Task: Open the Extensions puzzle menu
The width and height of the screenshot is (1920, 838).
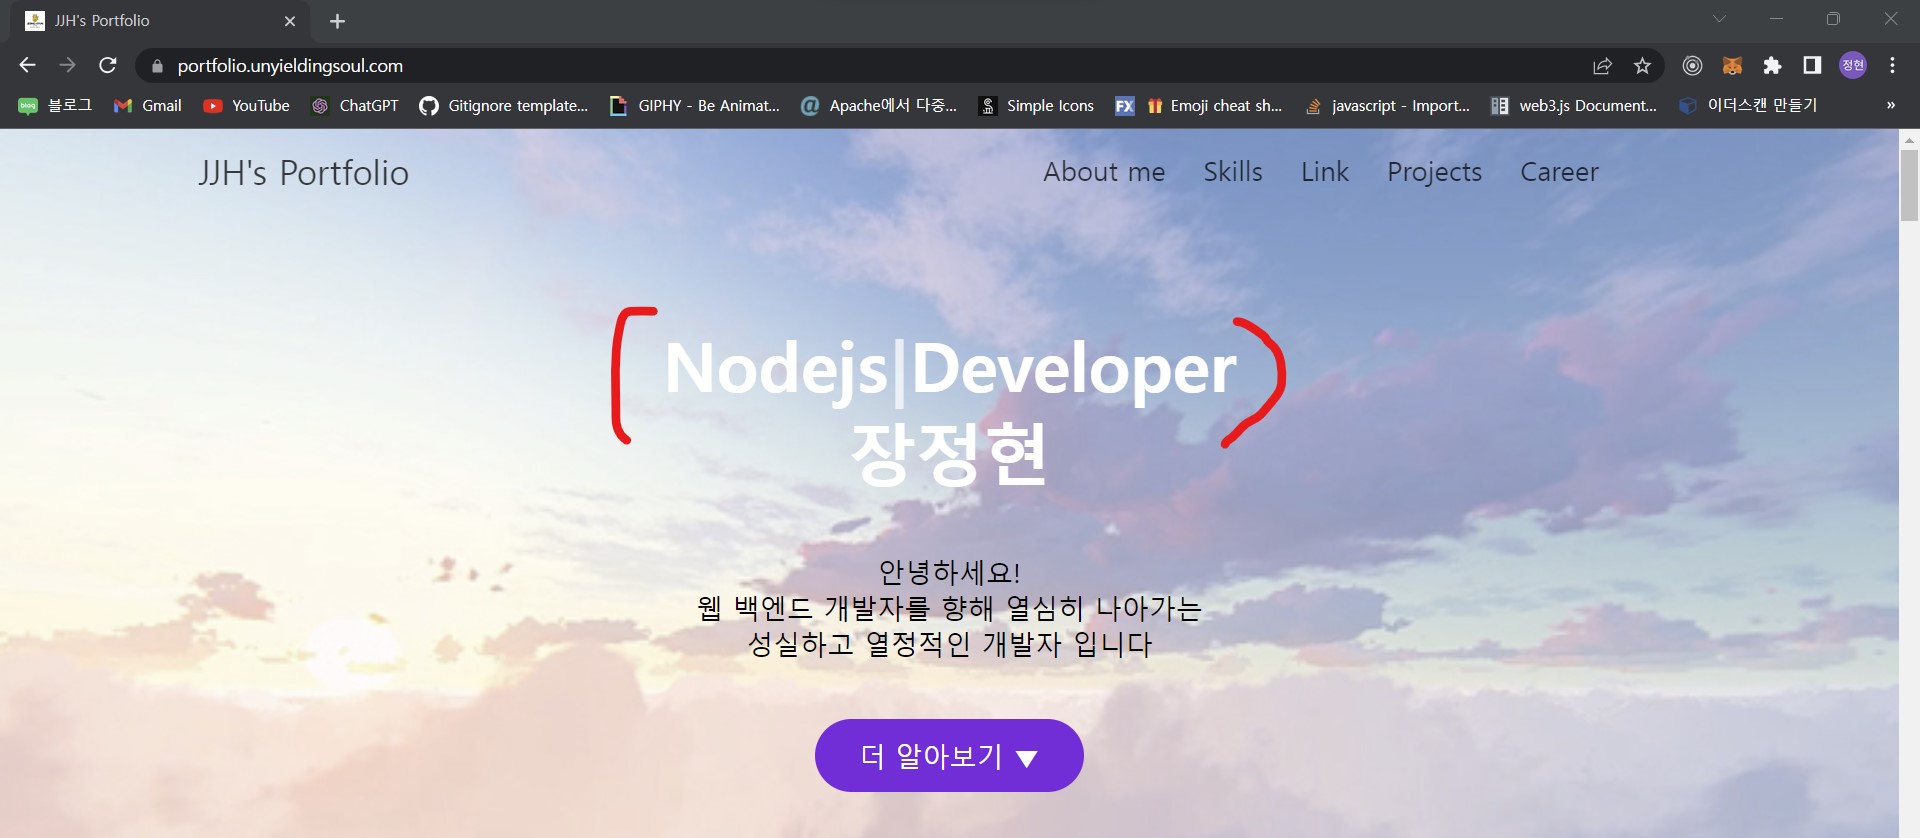Action: [x=1772, y=66]
